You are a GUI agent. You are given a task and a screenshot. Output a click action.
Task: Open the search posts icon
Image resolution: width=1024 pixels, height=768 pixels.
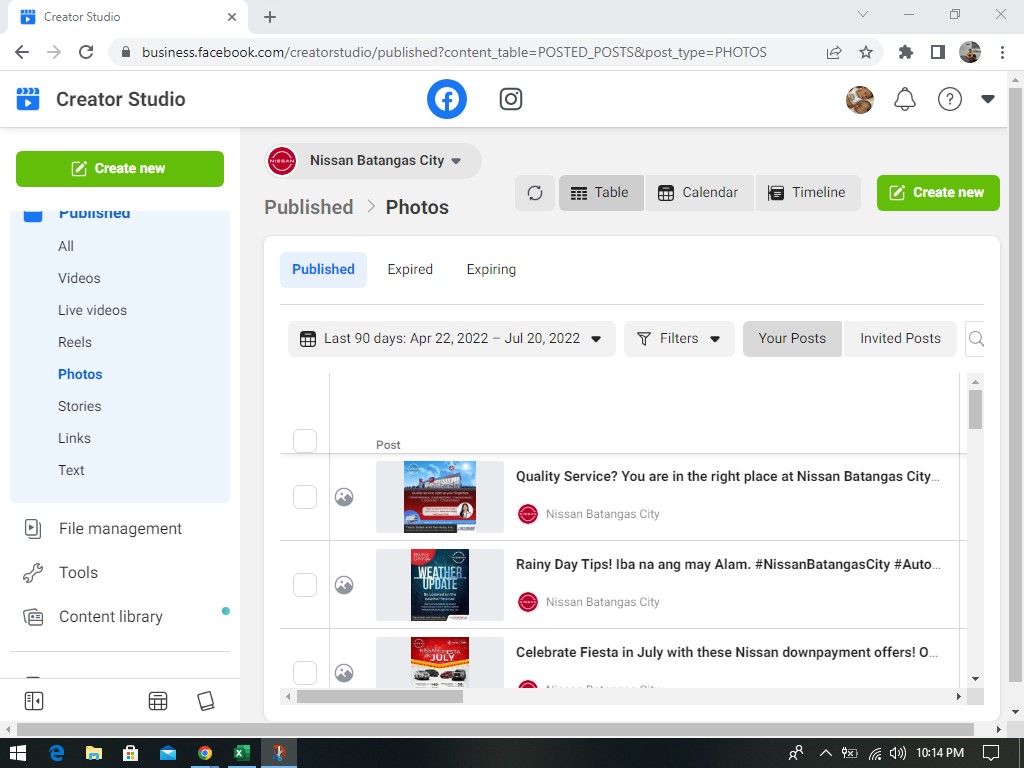point(976,338)
